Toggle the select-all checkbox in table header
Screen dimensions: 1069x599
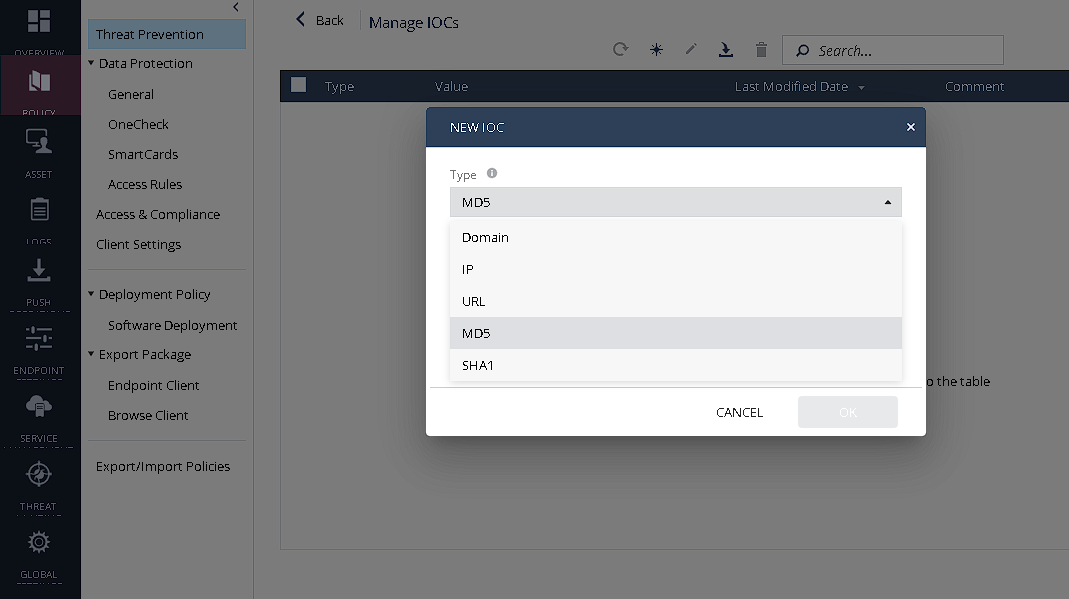298,85
